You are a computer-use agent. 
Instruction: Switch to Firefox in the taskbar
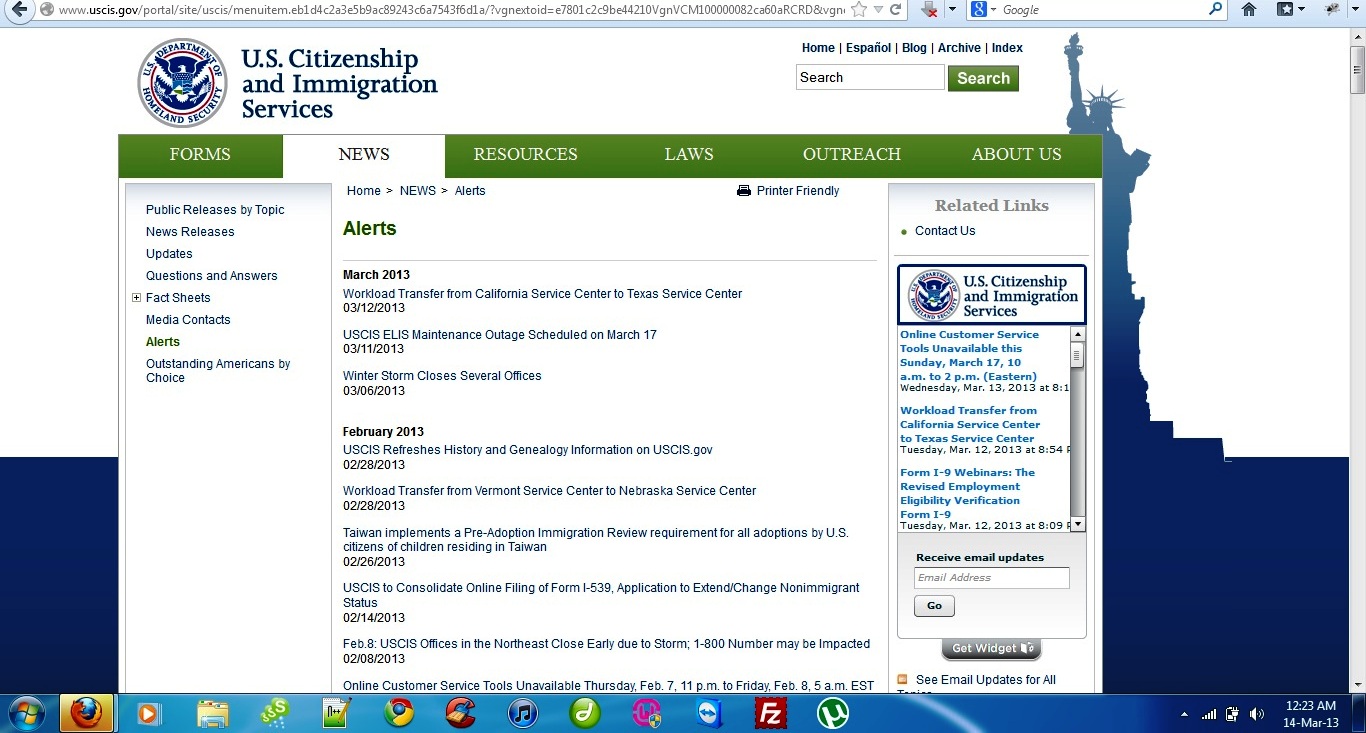(87, 713)
